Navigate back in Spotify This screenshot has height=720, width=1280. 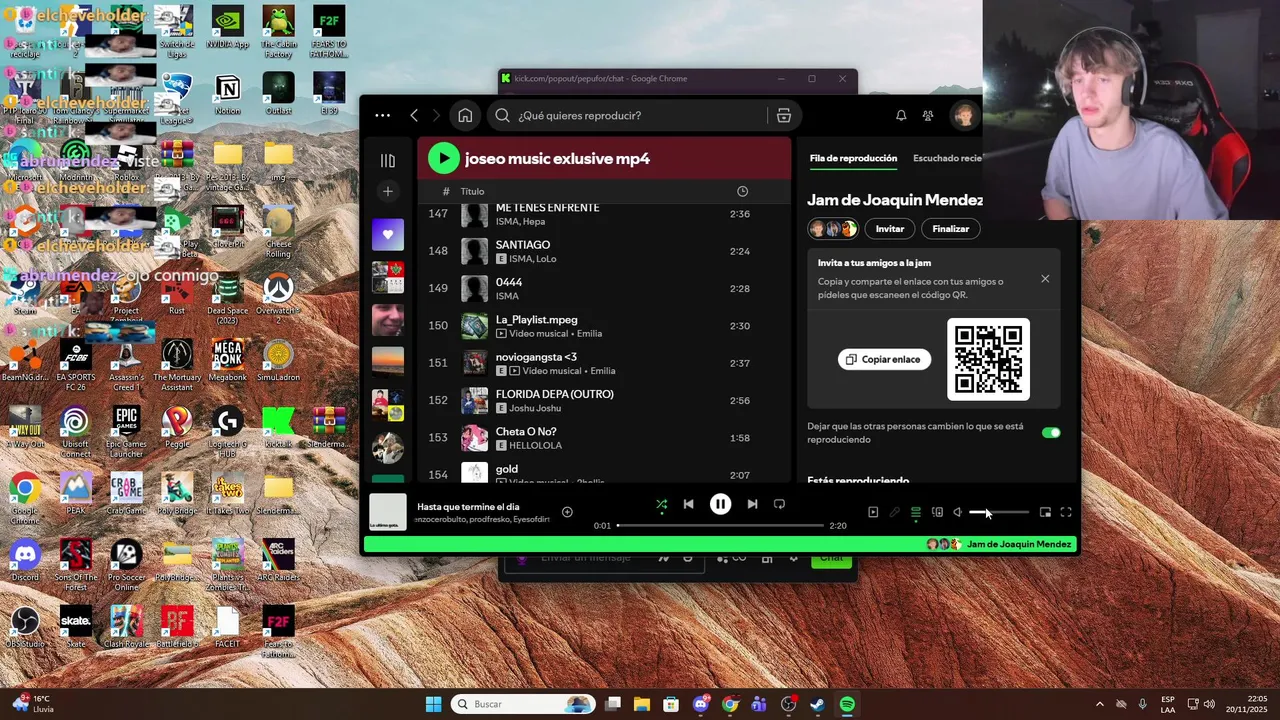pyautogui.click(x=414, y=115)
